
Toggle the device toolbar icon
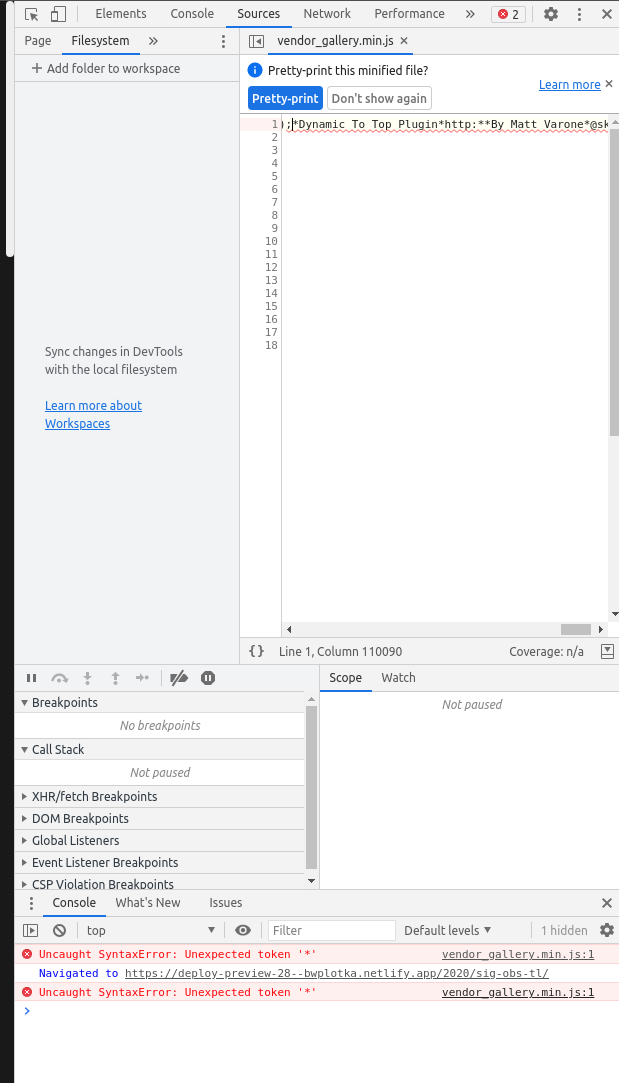pos(59,14)
